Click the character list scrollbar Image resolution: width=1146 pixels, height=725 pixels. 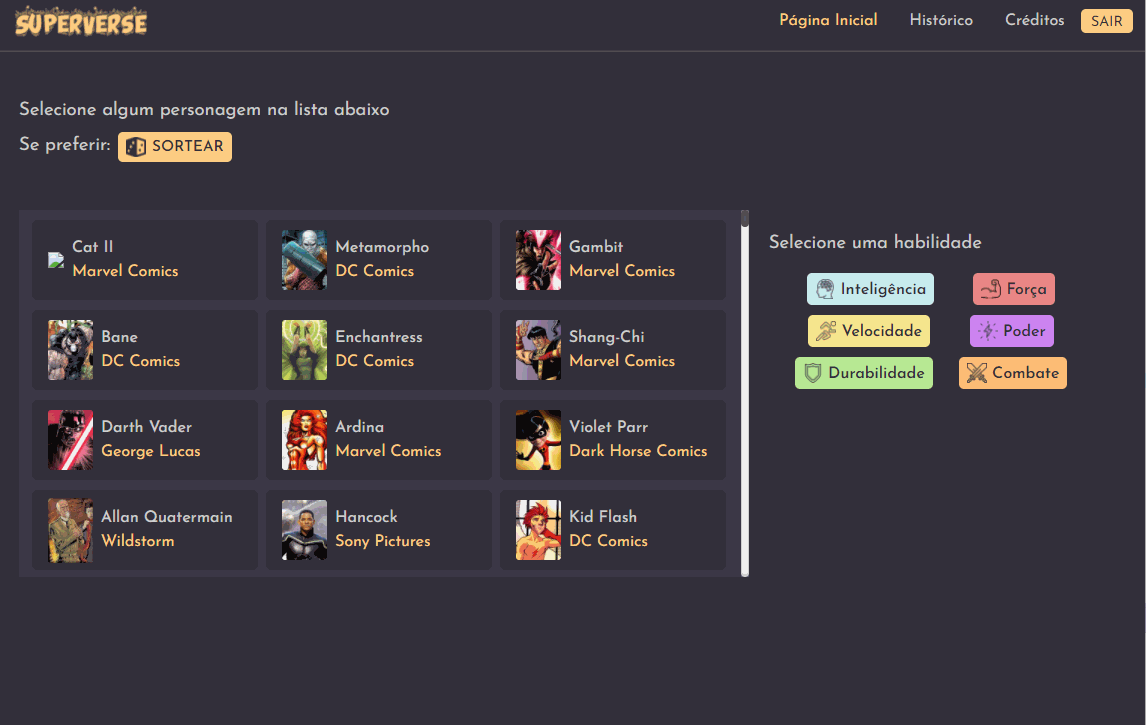coord(745,393)
